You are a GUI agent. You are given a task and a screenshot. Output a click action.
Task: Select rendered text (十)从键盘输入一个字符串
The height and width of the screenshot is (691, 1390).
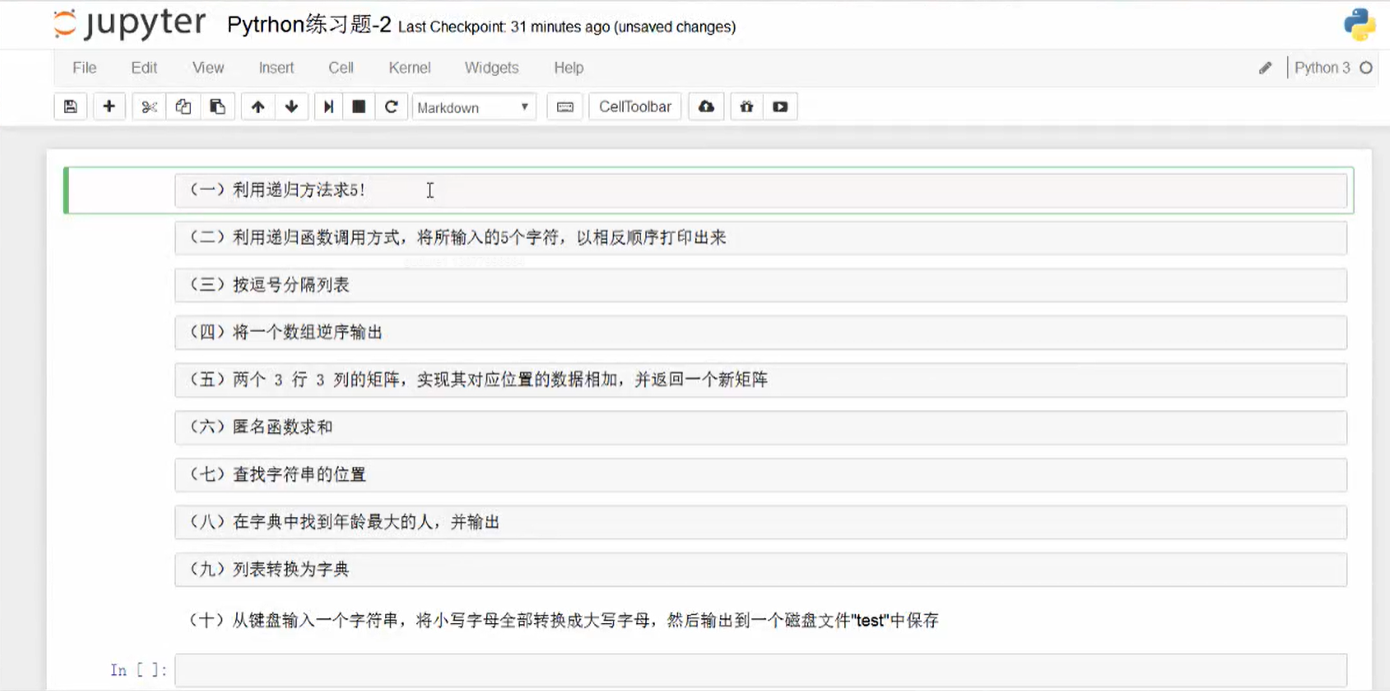click(x=564, y=620)
